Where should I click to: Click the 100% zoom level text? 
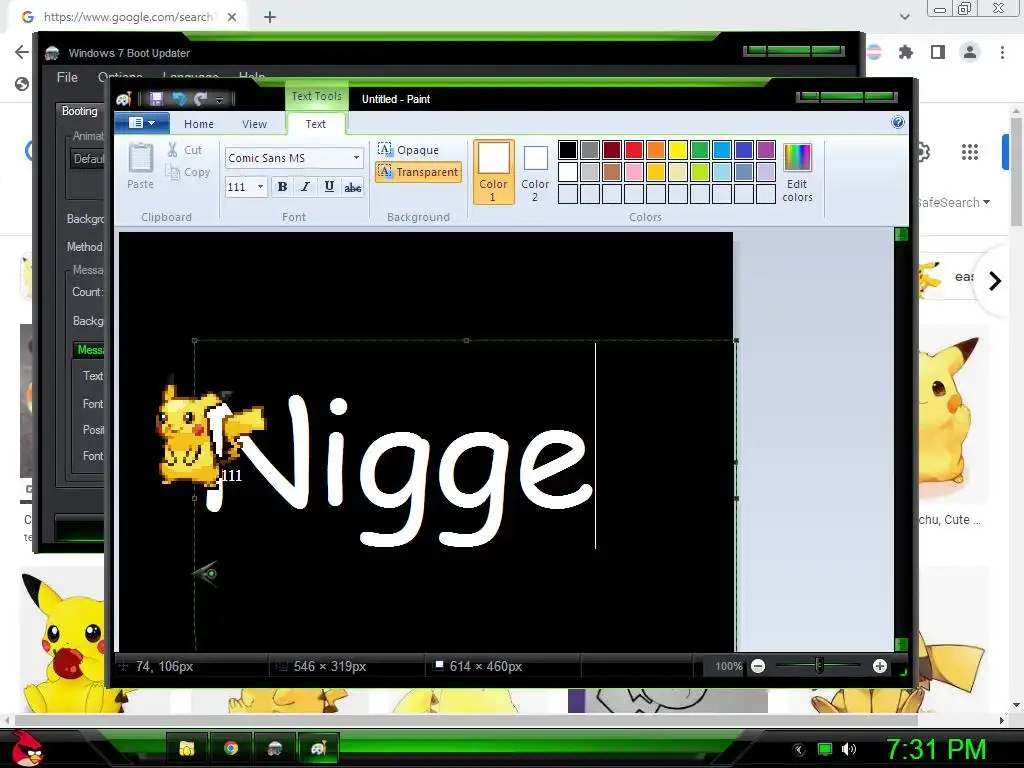coord(728,666)
